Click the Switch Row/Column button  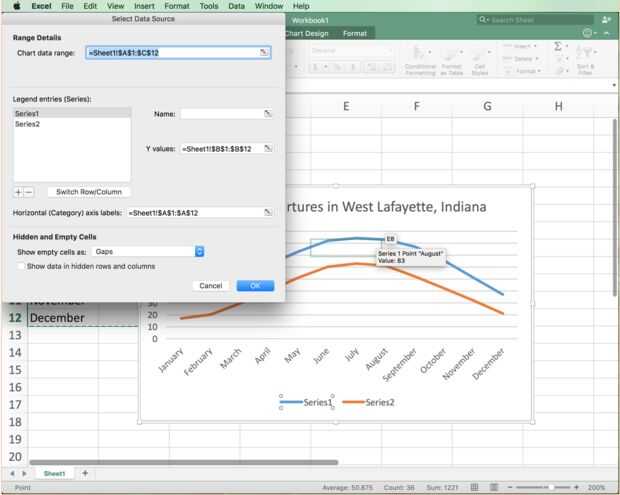89,192
